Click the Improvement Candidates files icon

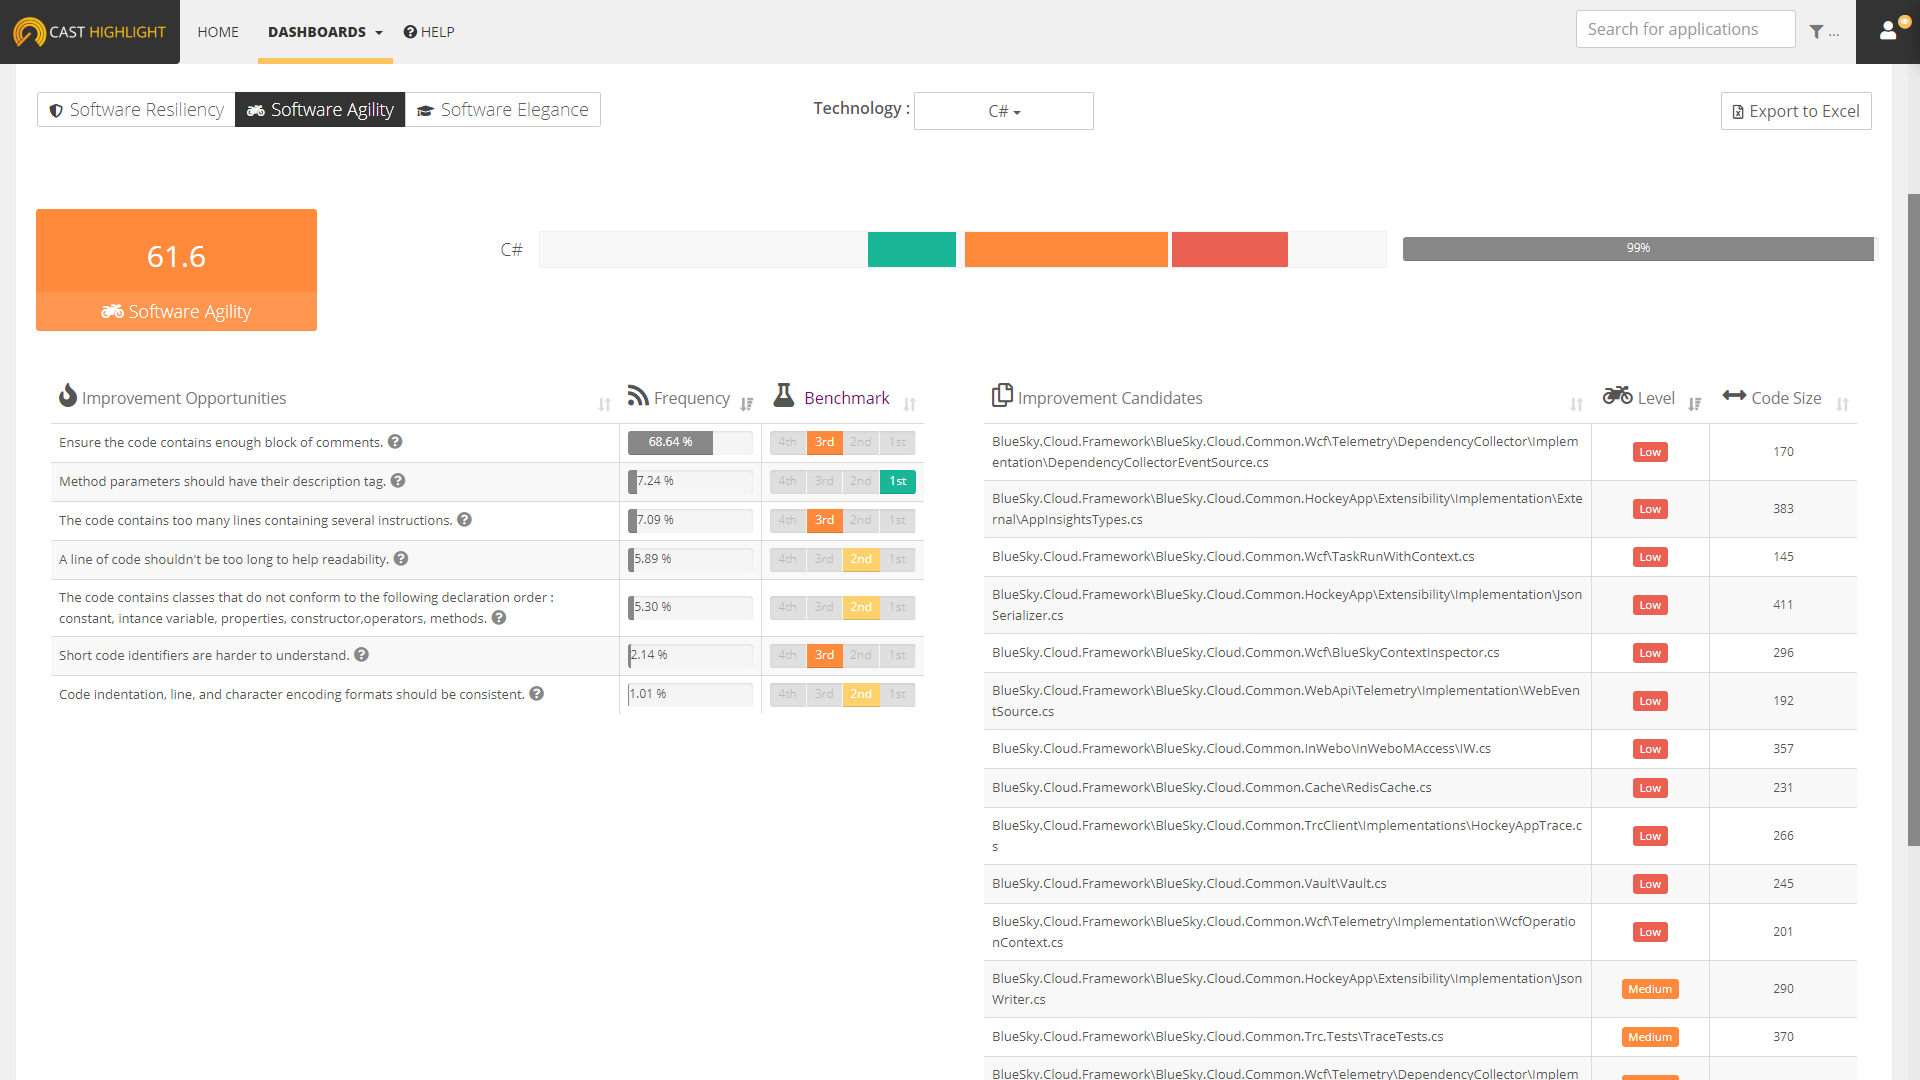click(1002, 396)
